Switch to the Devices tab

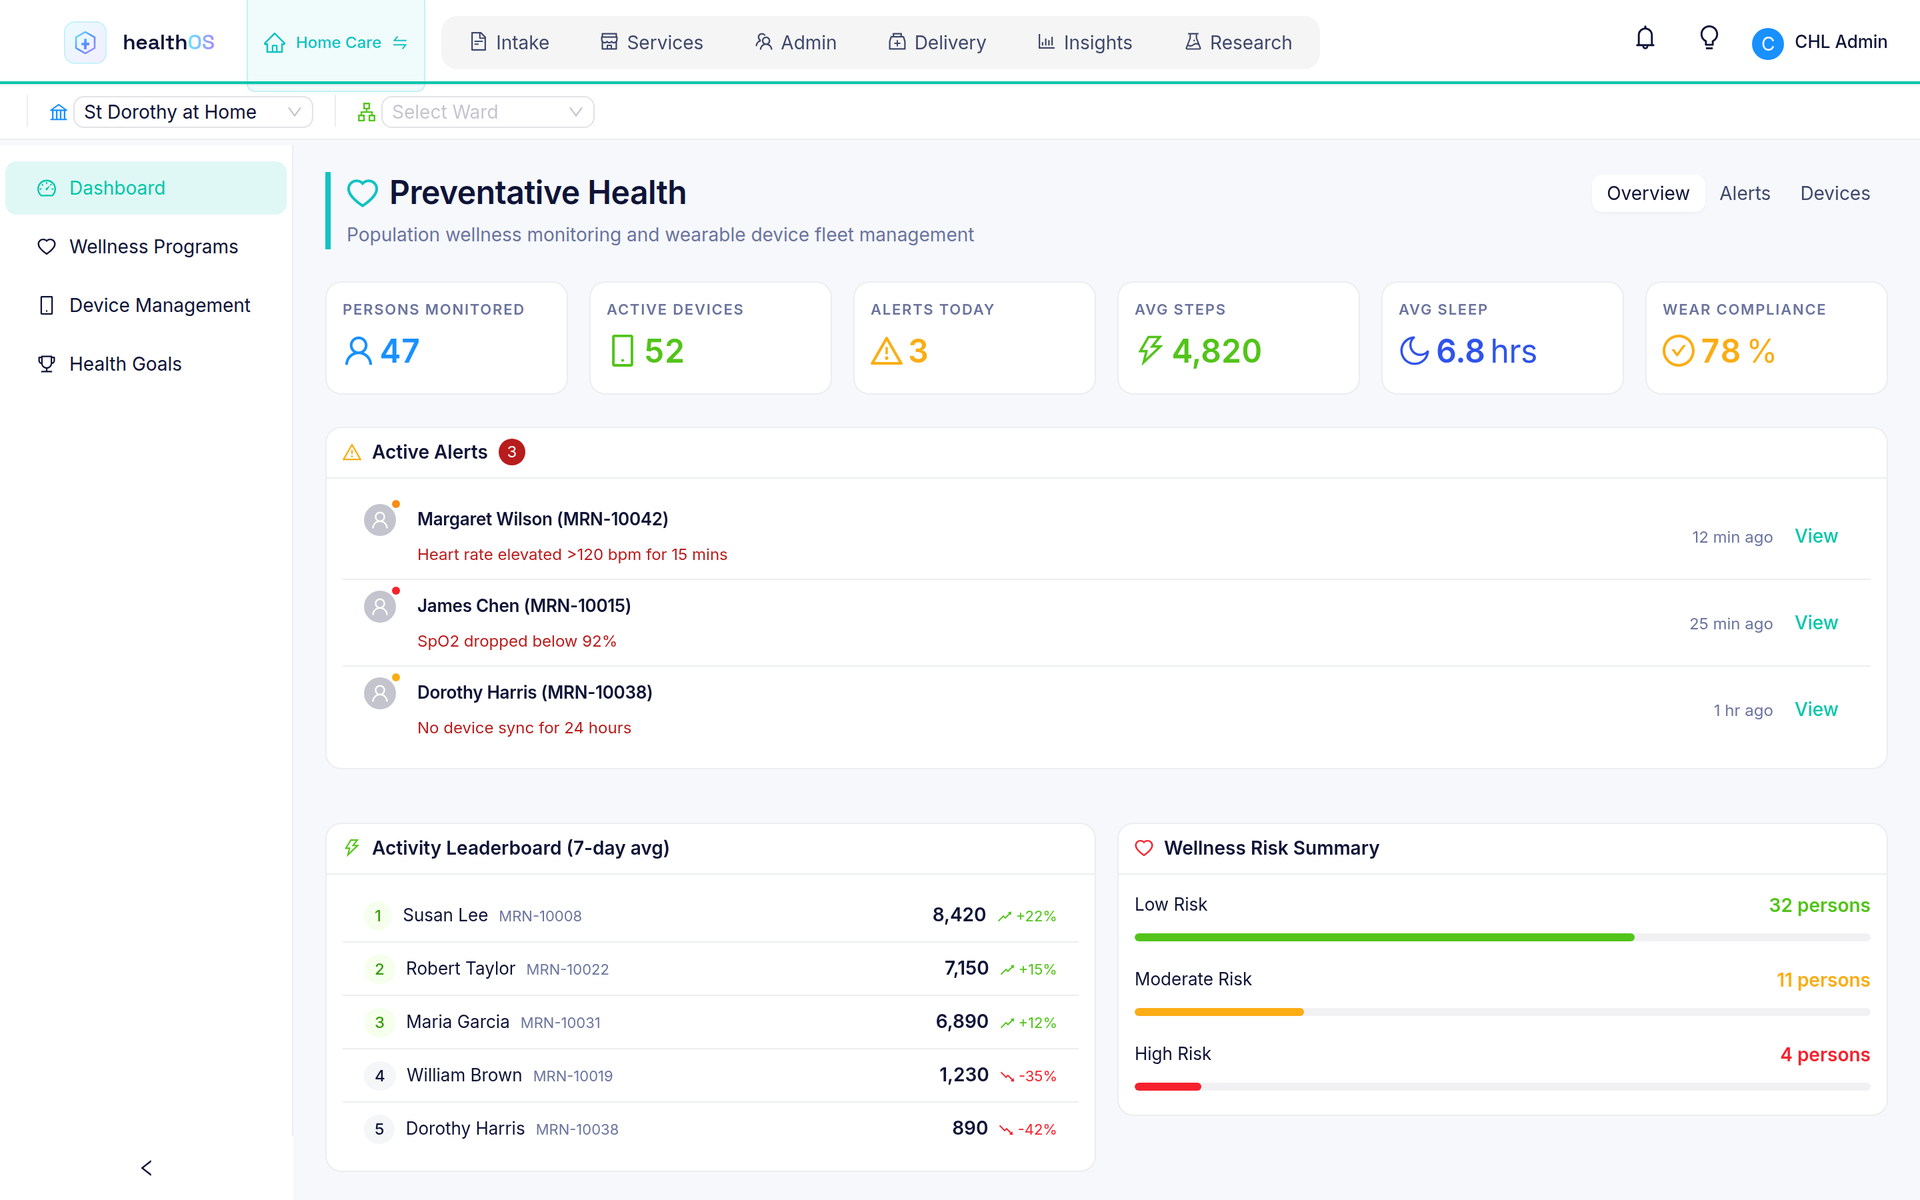tap(1834, 193)
